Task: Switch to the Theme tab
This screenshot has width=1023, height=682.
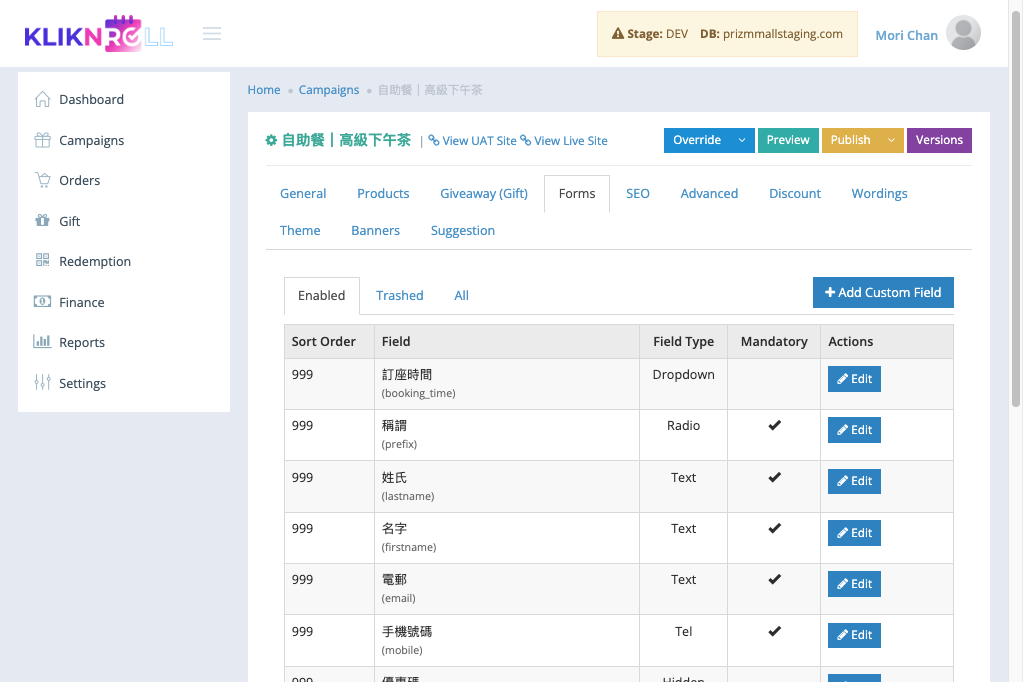Action: pos(300,231)
